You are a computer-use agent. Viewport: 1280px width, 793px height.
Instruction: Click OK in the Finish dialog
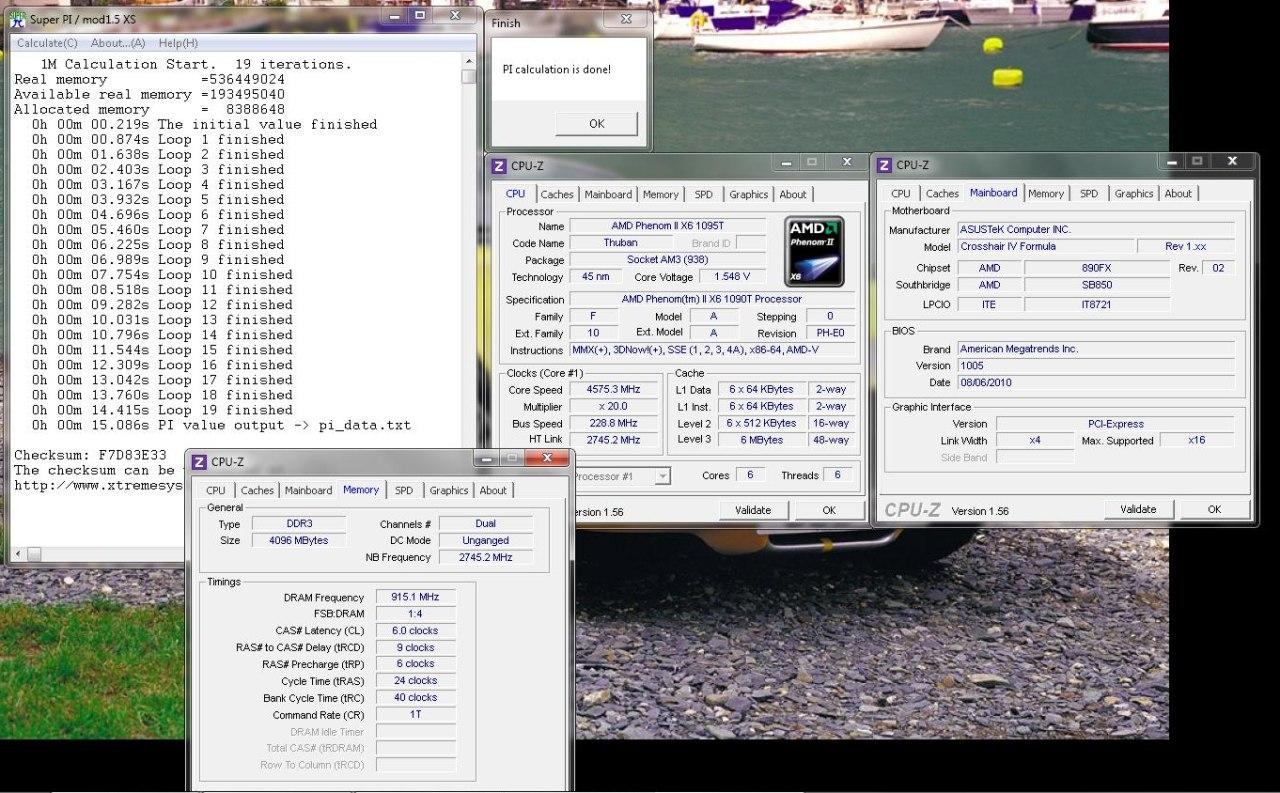tap(597, 124)
